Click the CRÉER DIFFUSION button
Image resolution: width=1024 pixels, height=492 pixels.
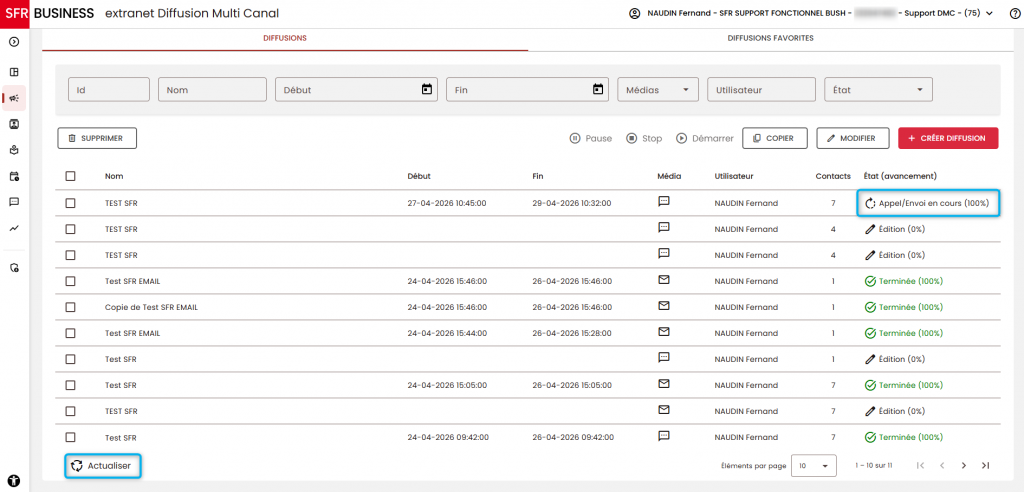click(x=948, y=139)
